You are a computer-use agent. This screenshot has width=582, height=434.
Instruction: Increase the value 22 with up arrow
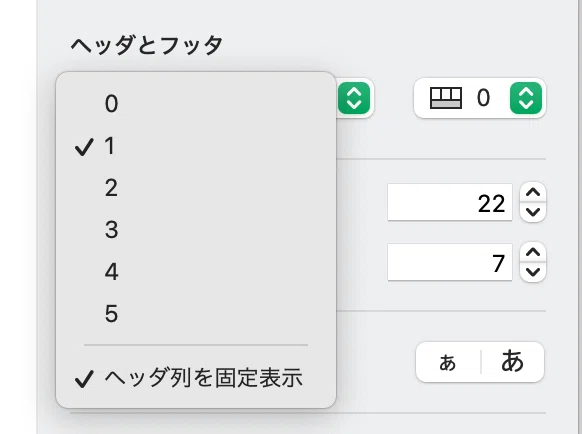(x=533, y=192)
